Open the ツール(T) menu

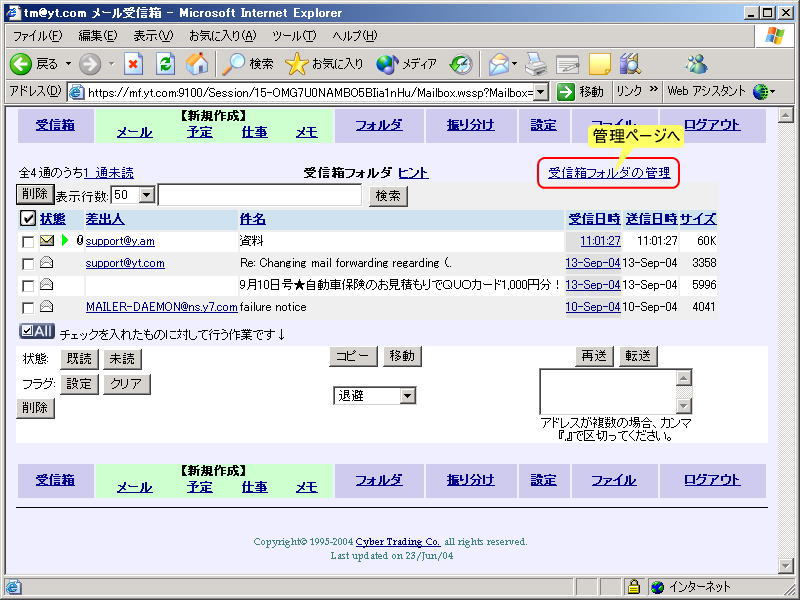pos(294,36)
